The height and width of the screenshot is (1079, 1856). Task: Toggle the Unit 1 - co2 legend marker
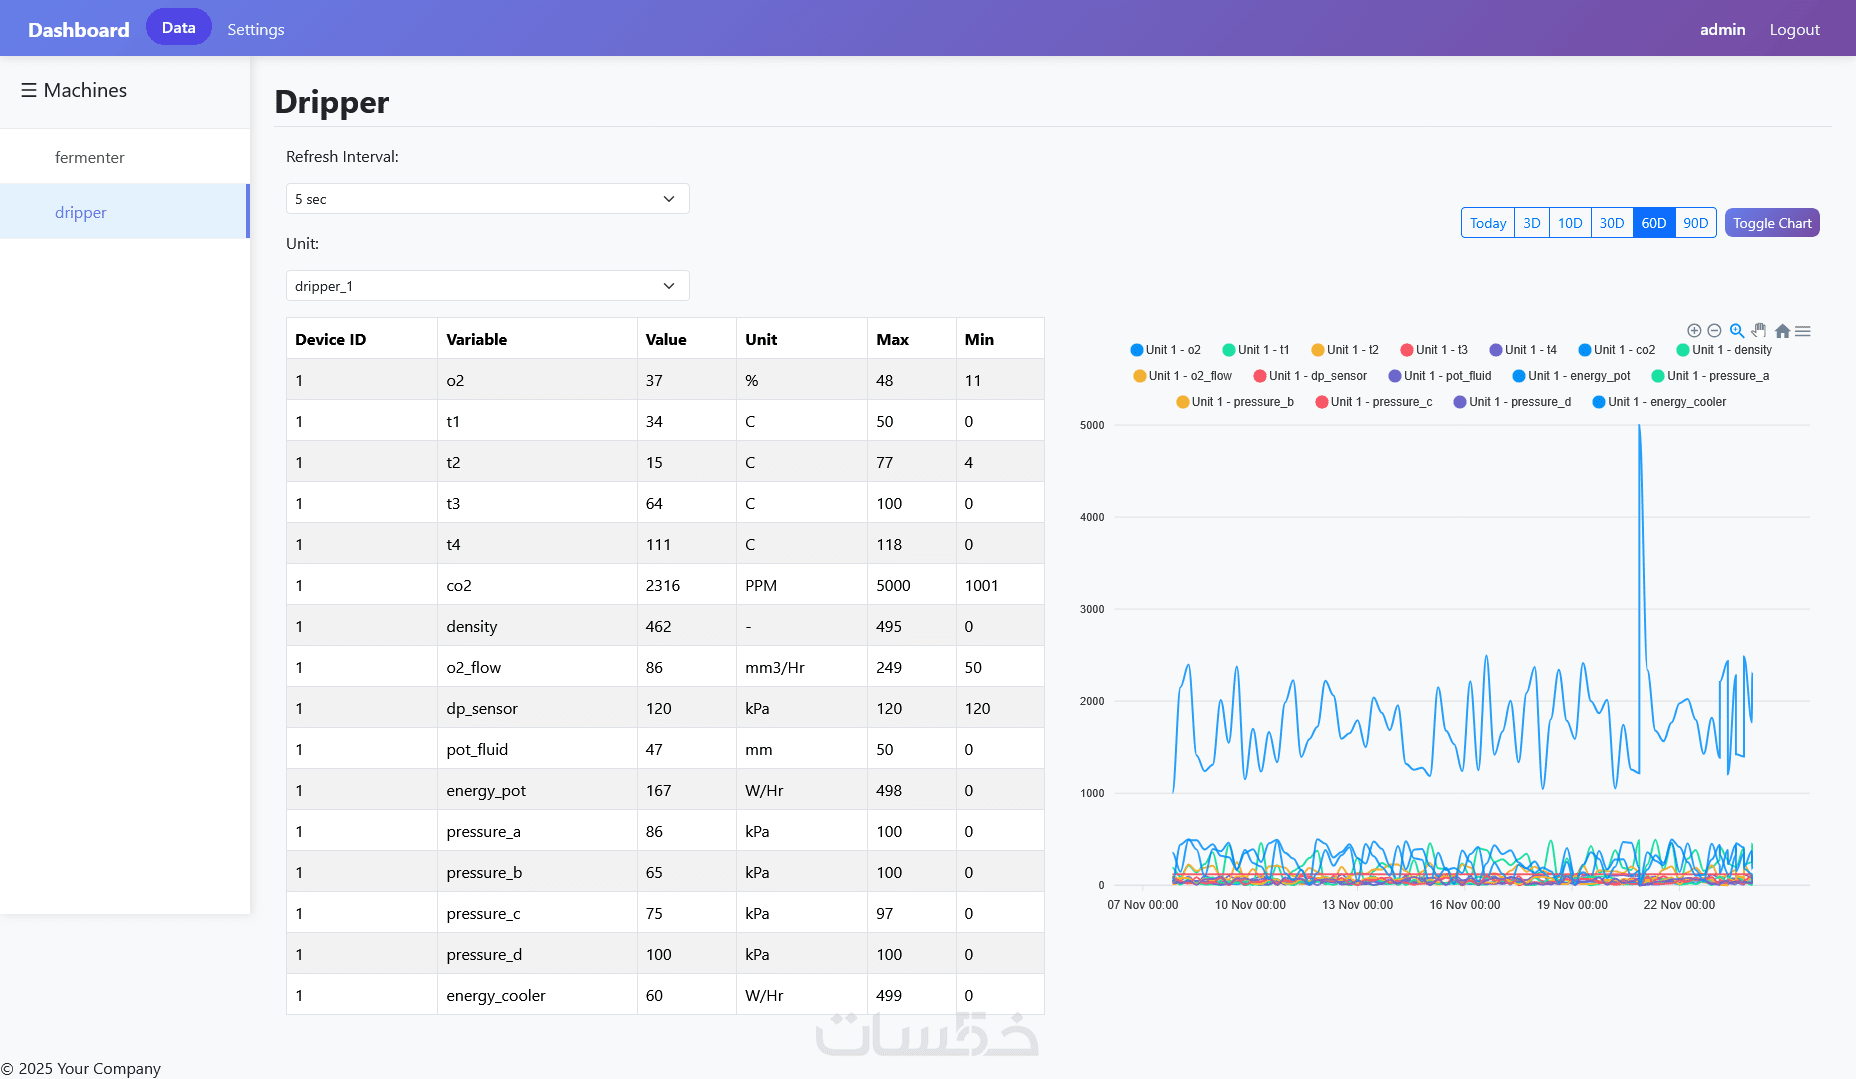pos(1585,350)
